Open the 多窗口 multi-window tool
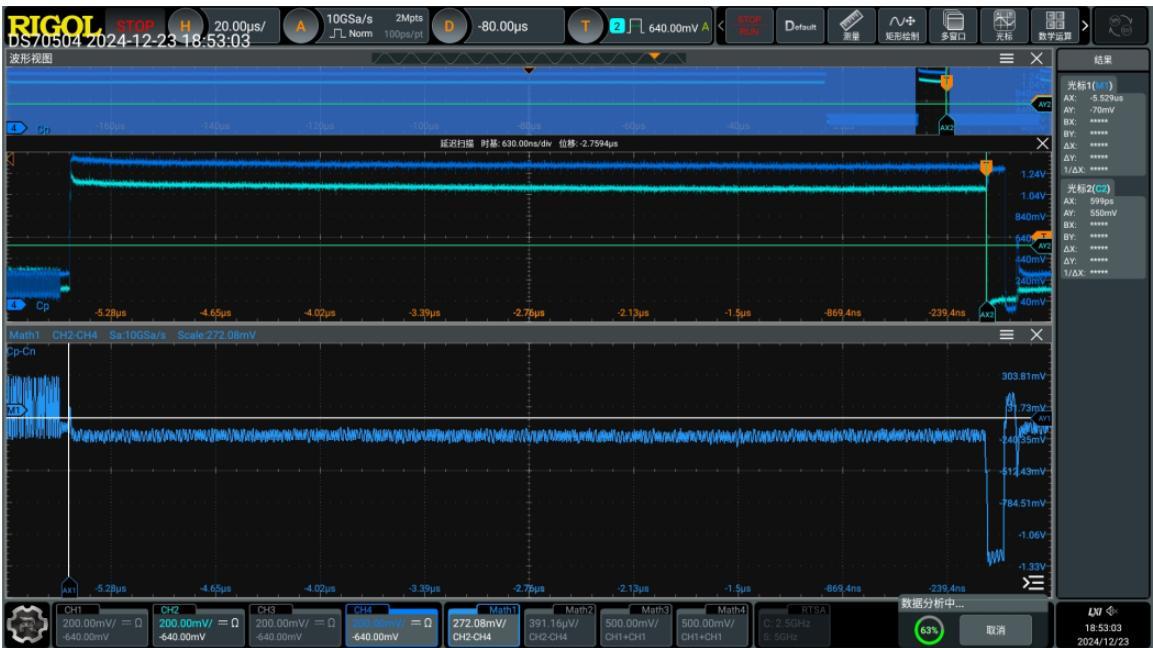Image resolution: width=1153 pixels, height=648 pixels. [953, 26]
